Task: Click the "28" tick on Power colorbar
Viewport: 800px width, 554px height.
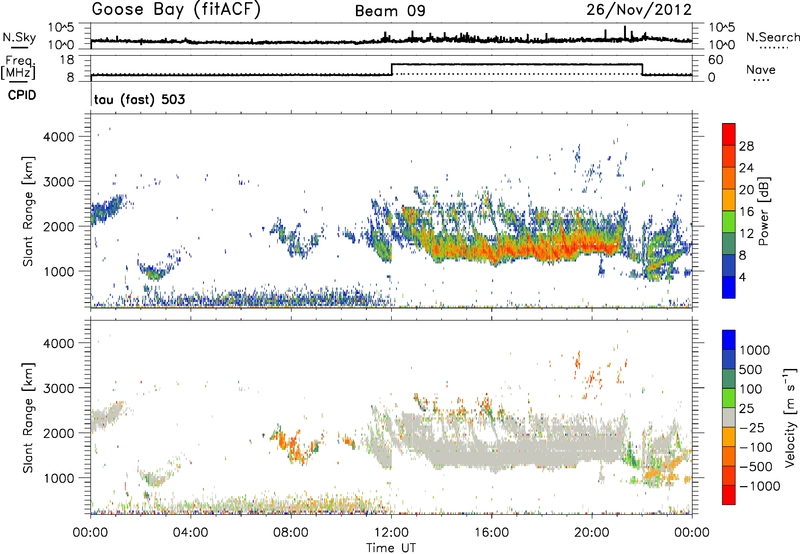Action: pyautogui.click(x=746, y=146)
